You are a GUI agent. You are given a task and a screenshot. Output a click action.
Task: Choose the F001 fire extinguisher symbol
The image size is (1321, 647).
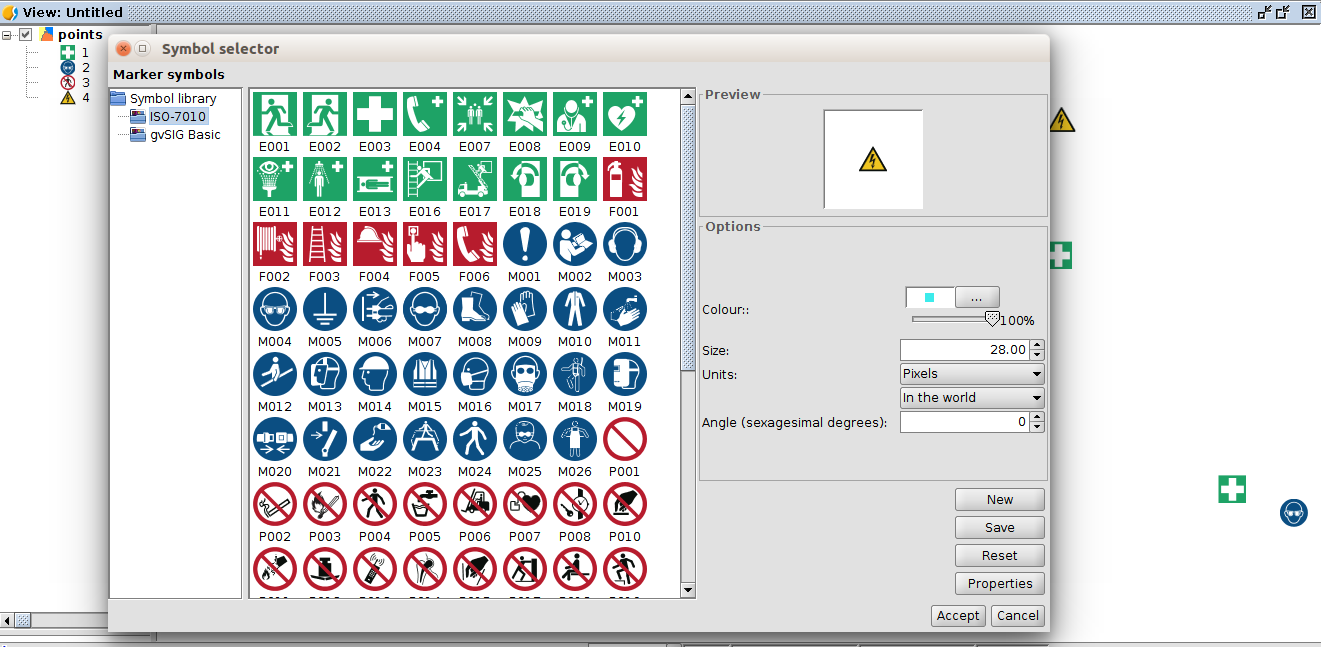pyautogui.click(x=625, y=179)
